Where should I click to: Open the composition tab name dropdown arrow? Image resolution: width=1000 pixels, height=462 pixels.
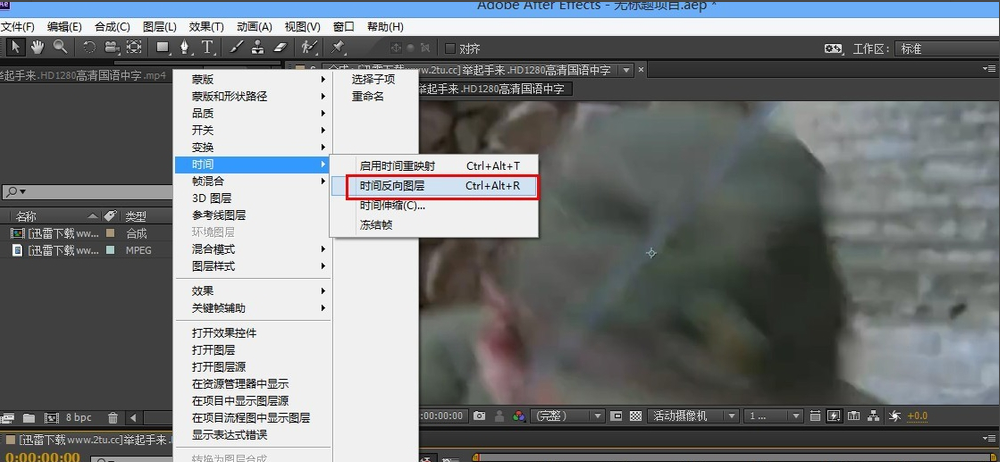626,70
